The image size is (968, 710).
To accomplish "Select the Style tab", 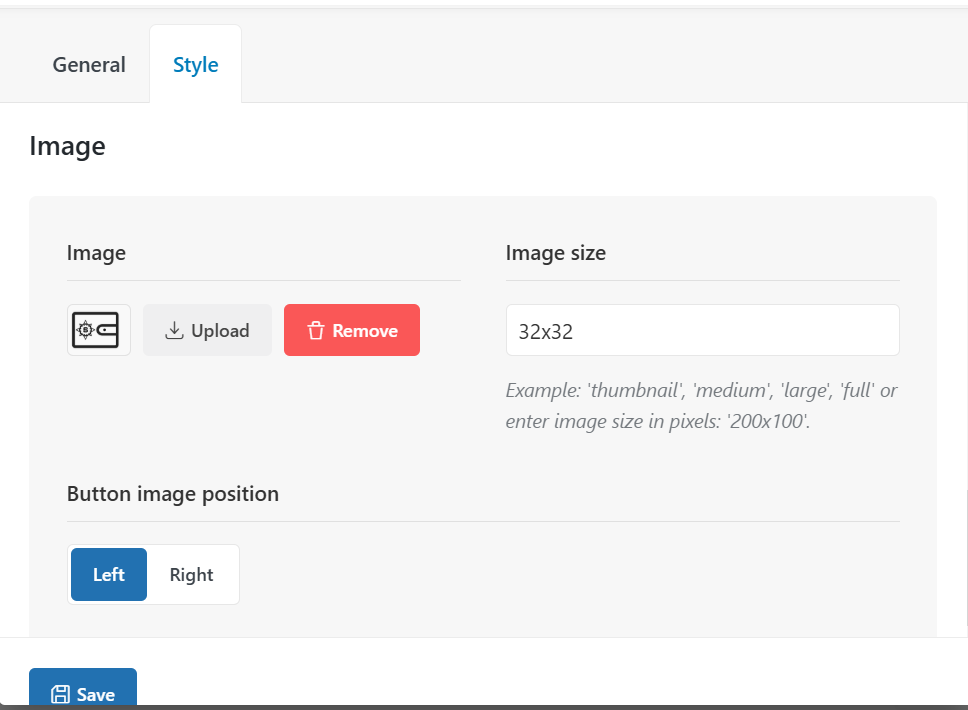I will pos(196,65).
